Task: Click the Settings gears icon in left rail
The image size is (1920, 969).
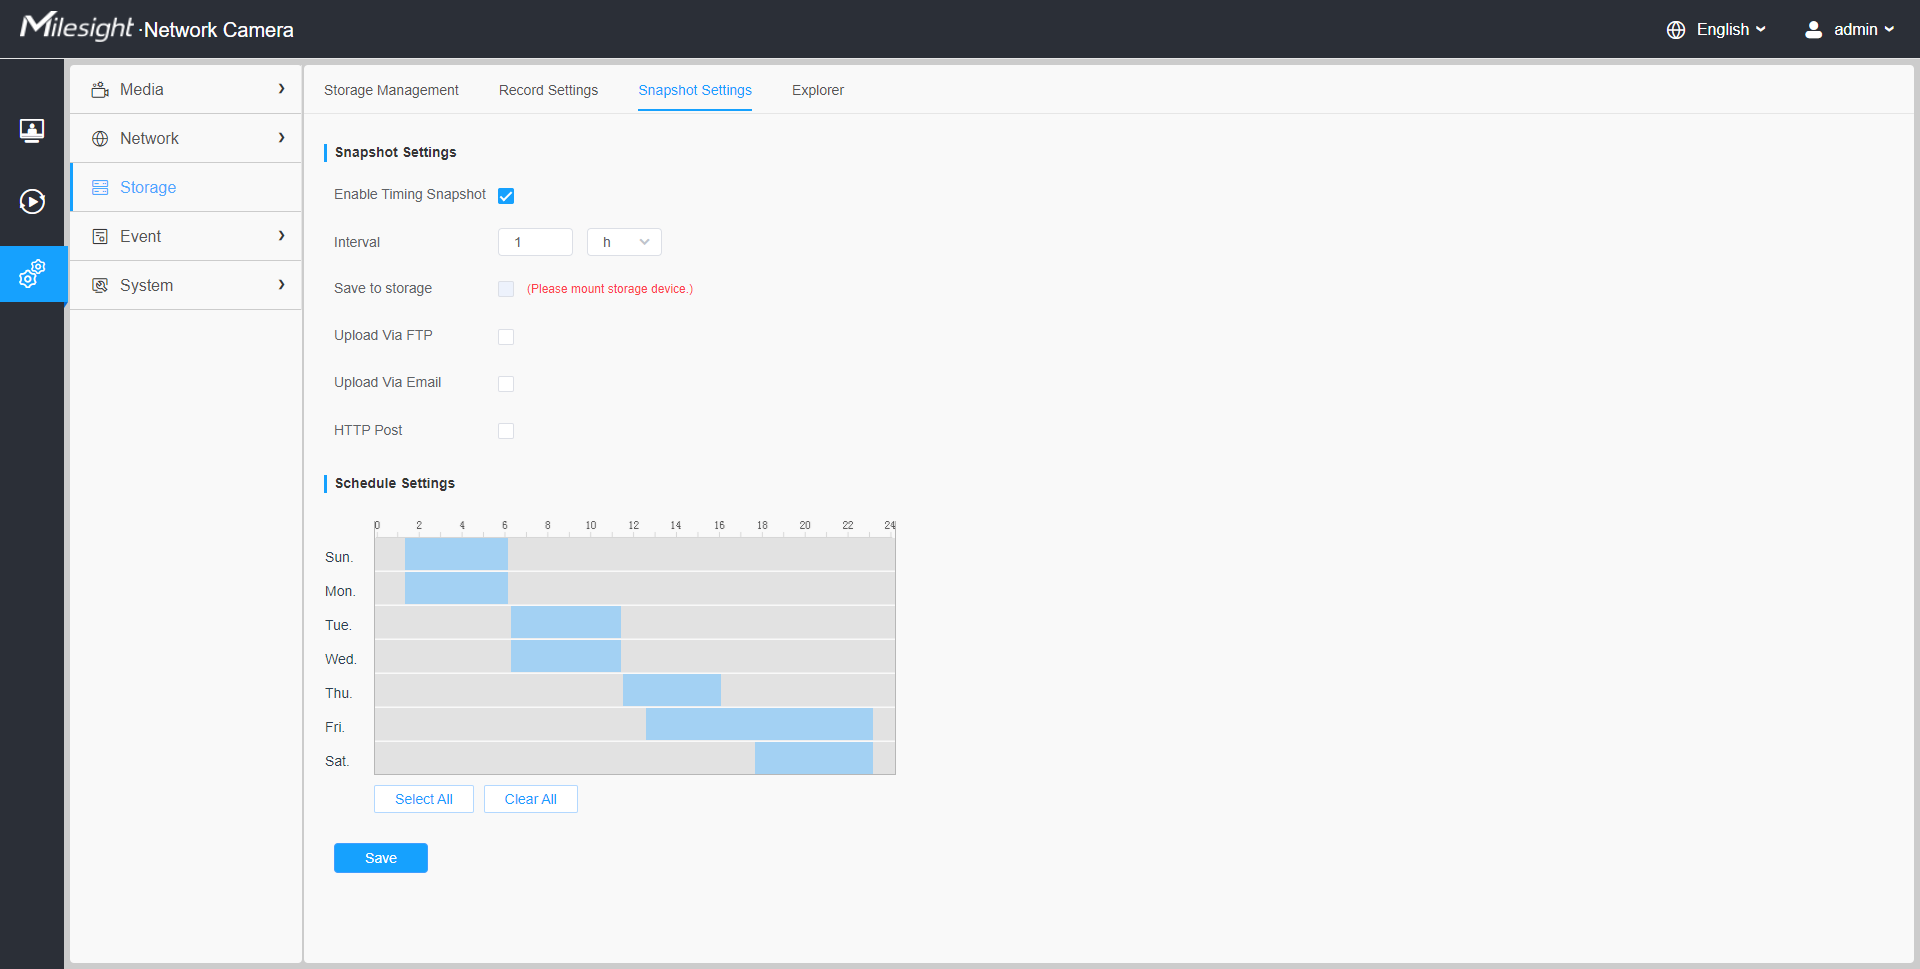Action: click(32, 273)
